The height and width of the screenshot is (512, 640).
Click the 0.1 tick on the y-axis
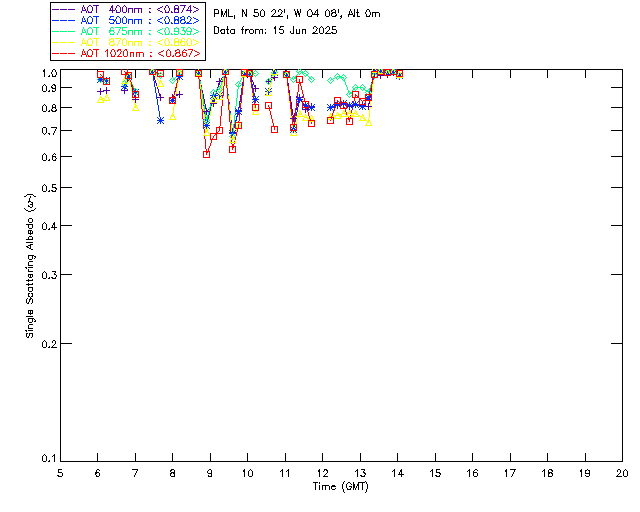[x=45, y=459]
